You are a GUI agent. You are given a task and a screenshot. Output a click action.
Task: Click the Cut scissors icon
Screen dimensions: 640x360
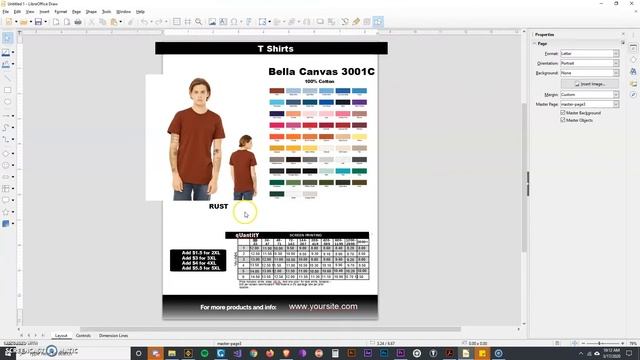pyautogui.click(x=91, y=22)
